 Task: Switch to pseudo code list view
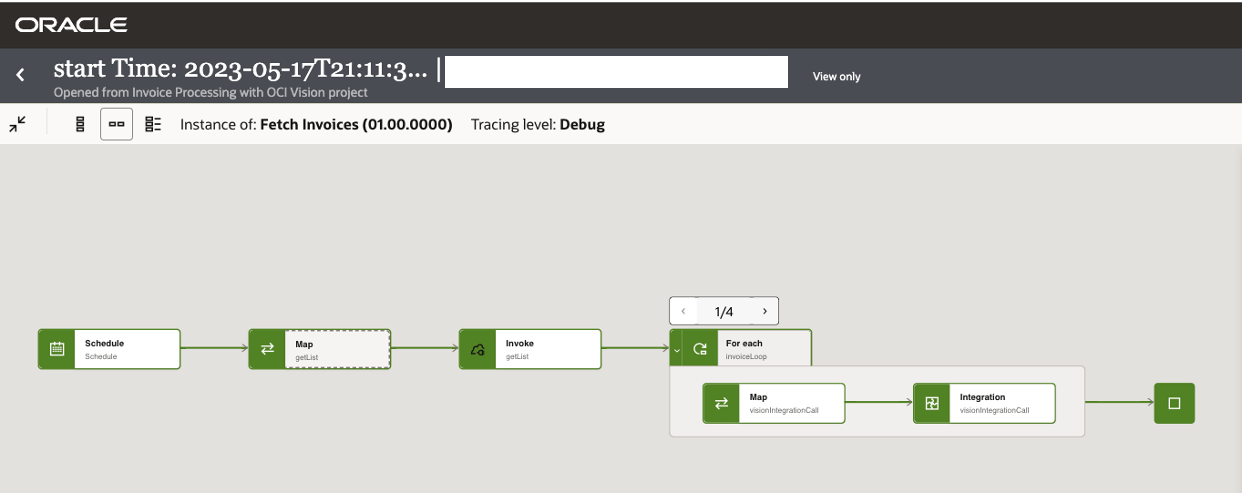[x=153, y=124]
